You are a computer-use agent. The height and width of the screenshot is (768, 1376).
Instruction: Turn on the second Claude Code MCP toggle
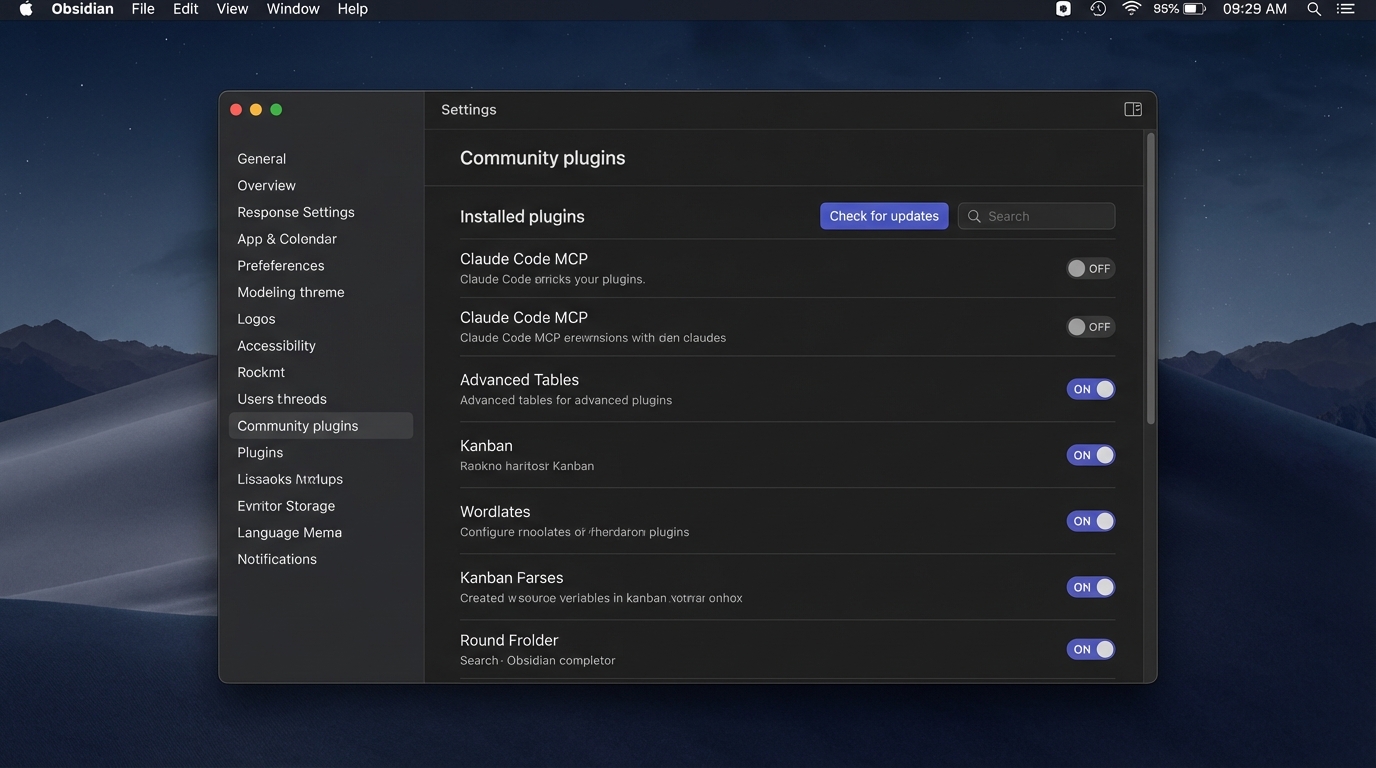[x=1090, y=326]
